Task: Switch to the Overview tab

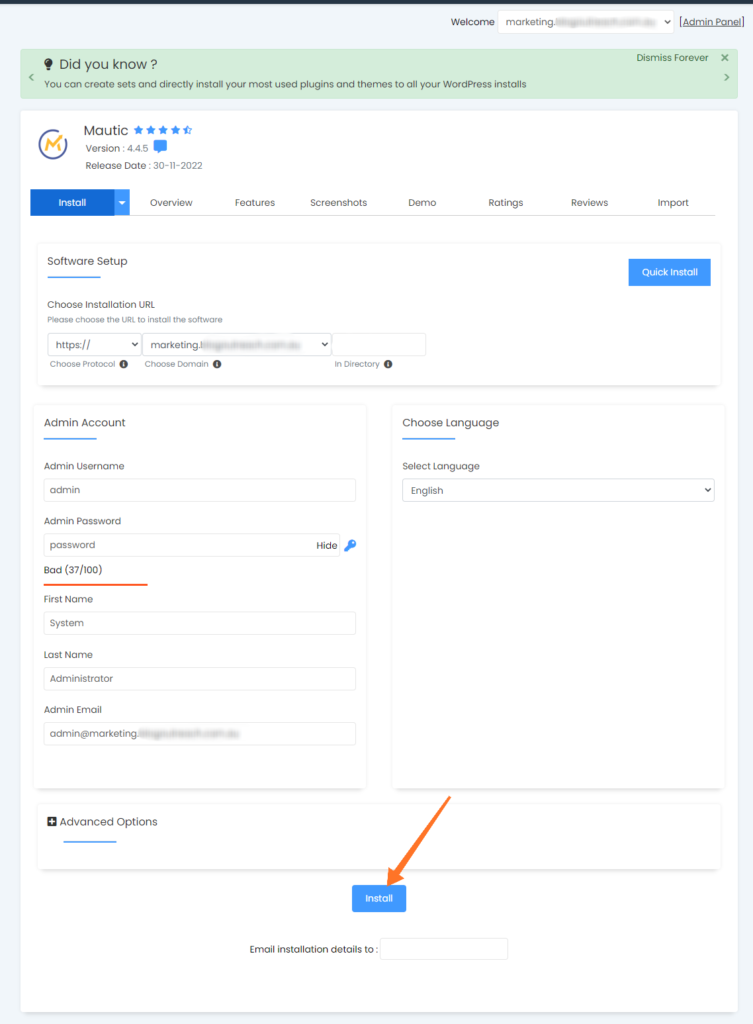Action: (x=171, y=202)
